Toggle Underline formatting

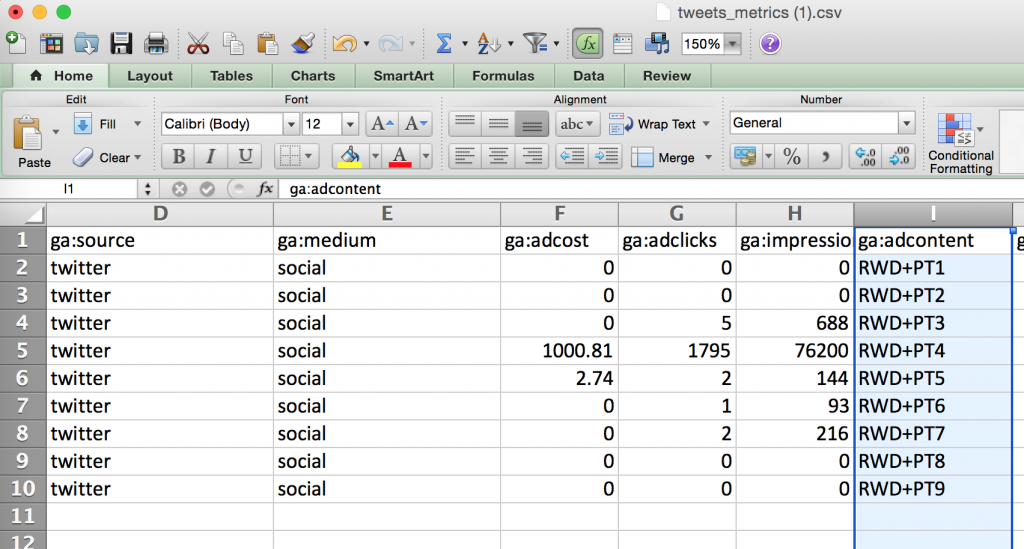[x=245, y=157]
